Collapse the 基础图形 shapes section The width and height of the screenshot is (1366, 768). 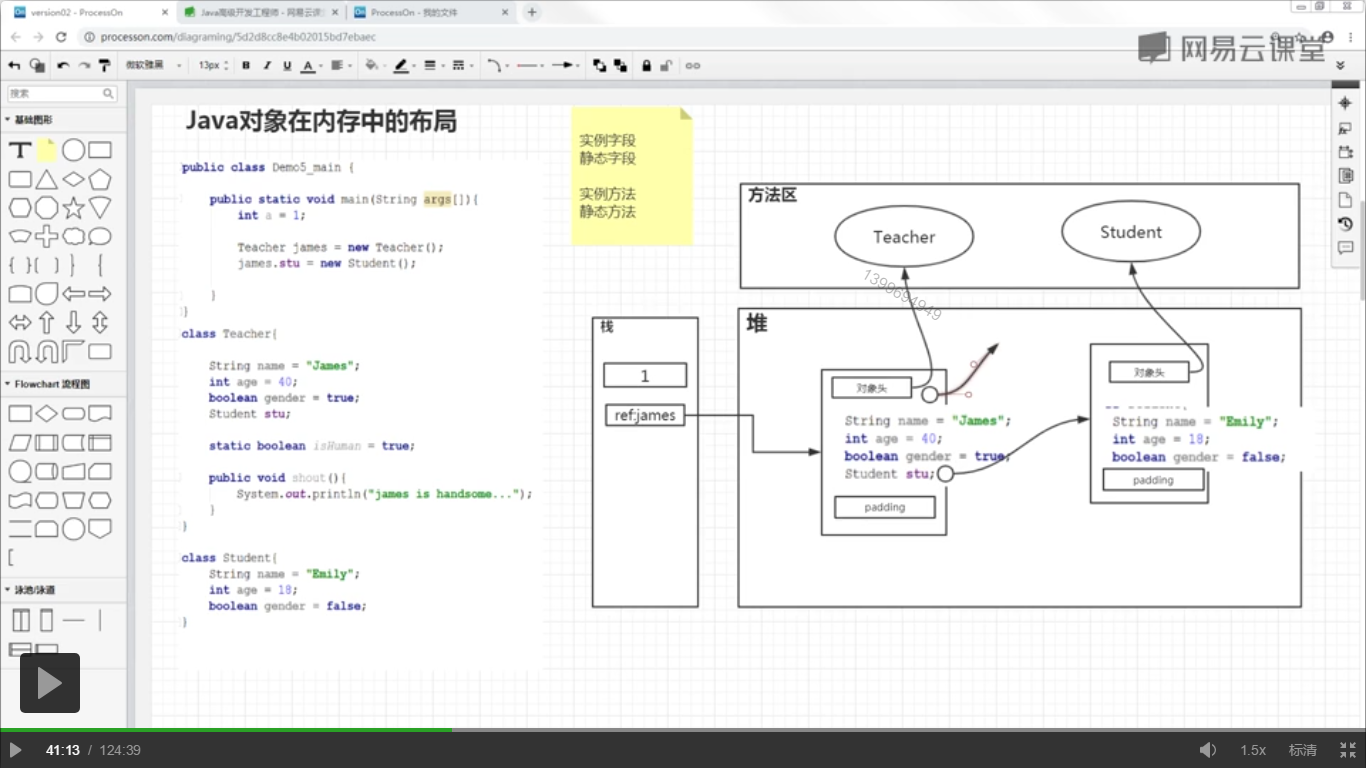pyautogui.click(x=32, y=120)
